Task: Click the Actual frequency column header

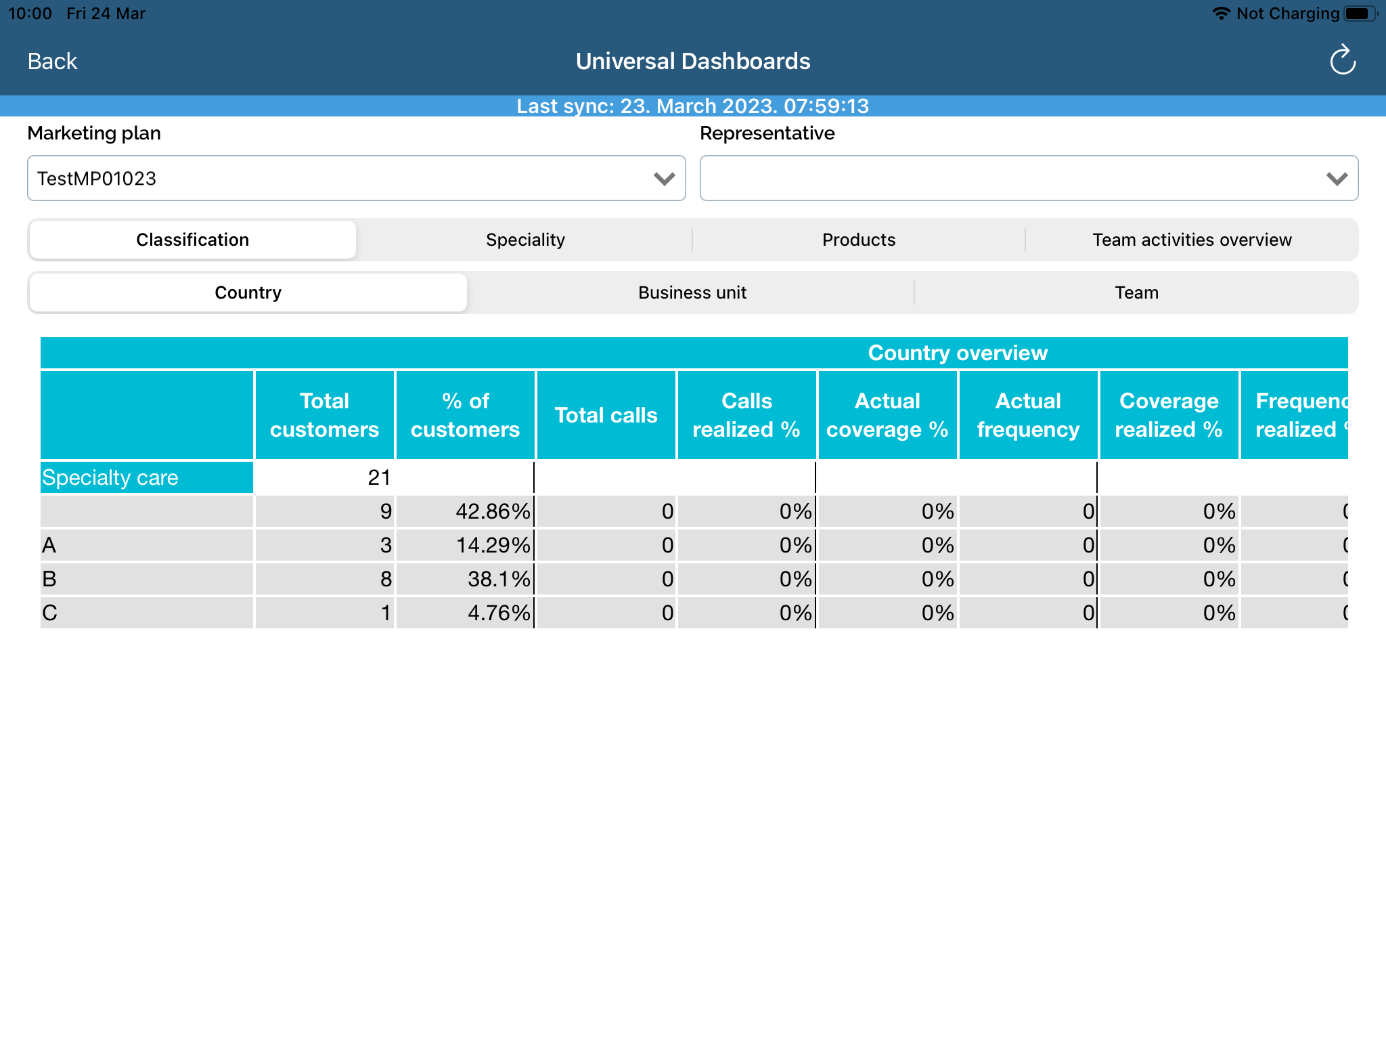Action: point(1028,415)
